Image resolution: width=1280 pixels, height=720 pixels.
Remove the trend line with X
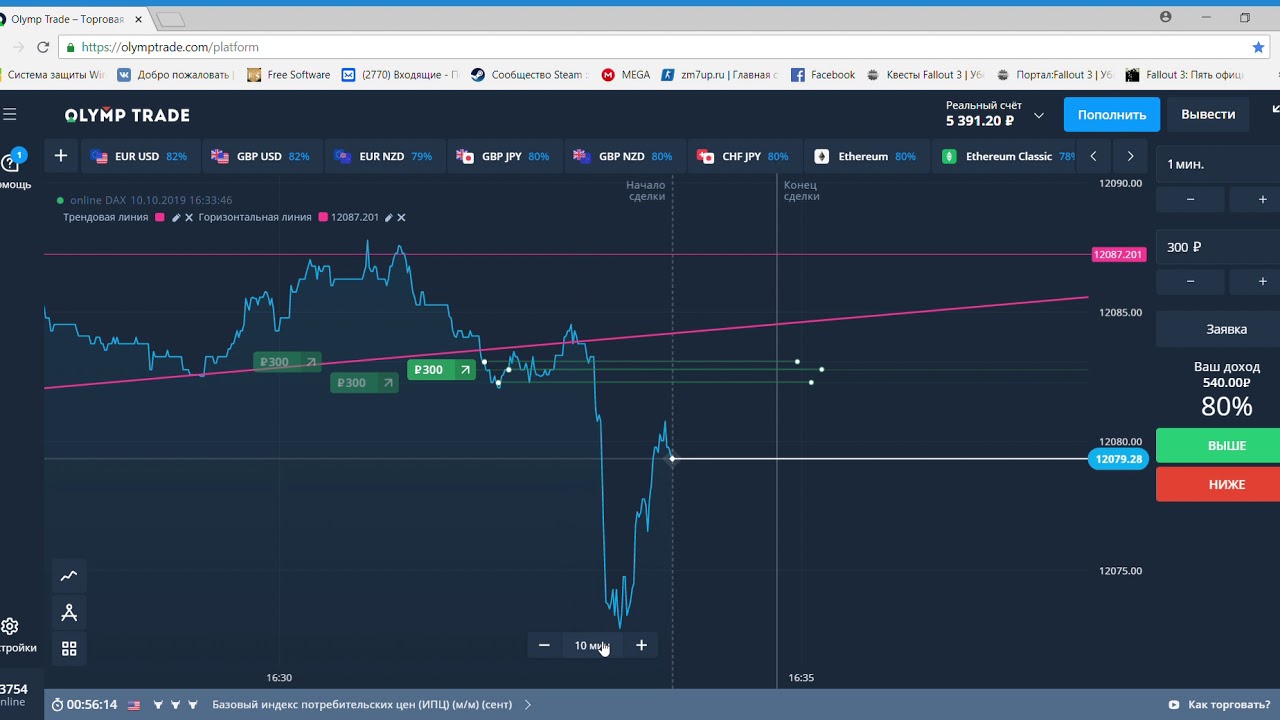pyautogui.click(x=189, y=217)
